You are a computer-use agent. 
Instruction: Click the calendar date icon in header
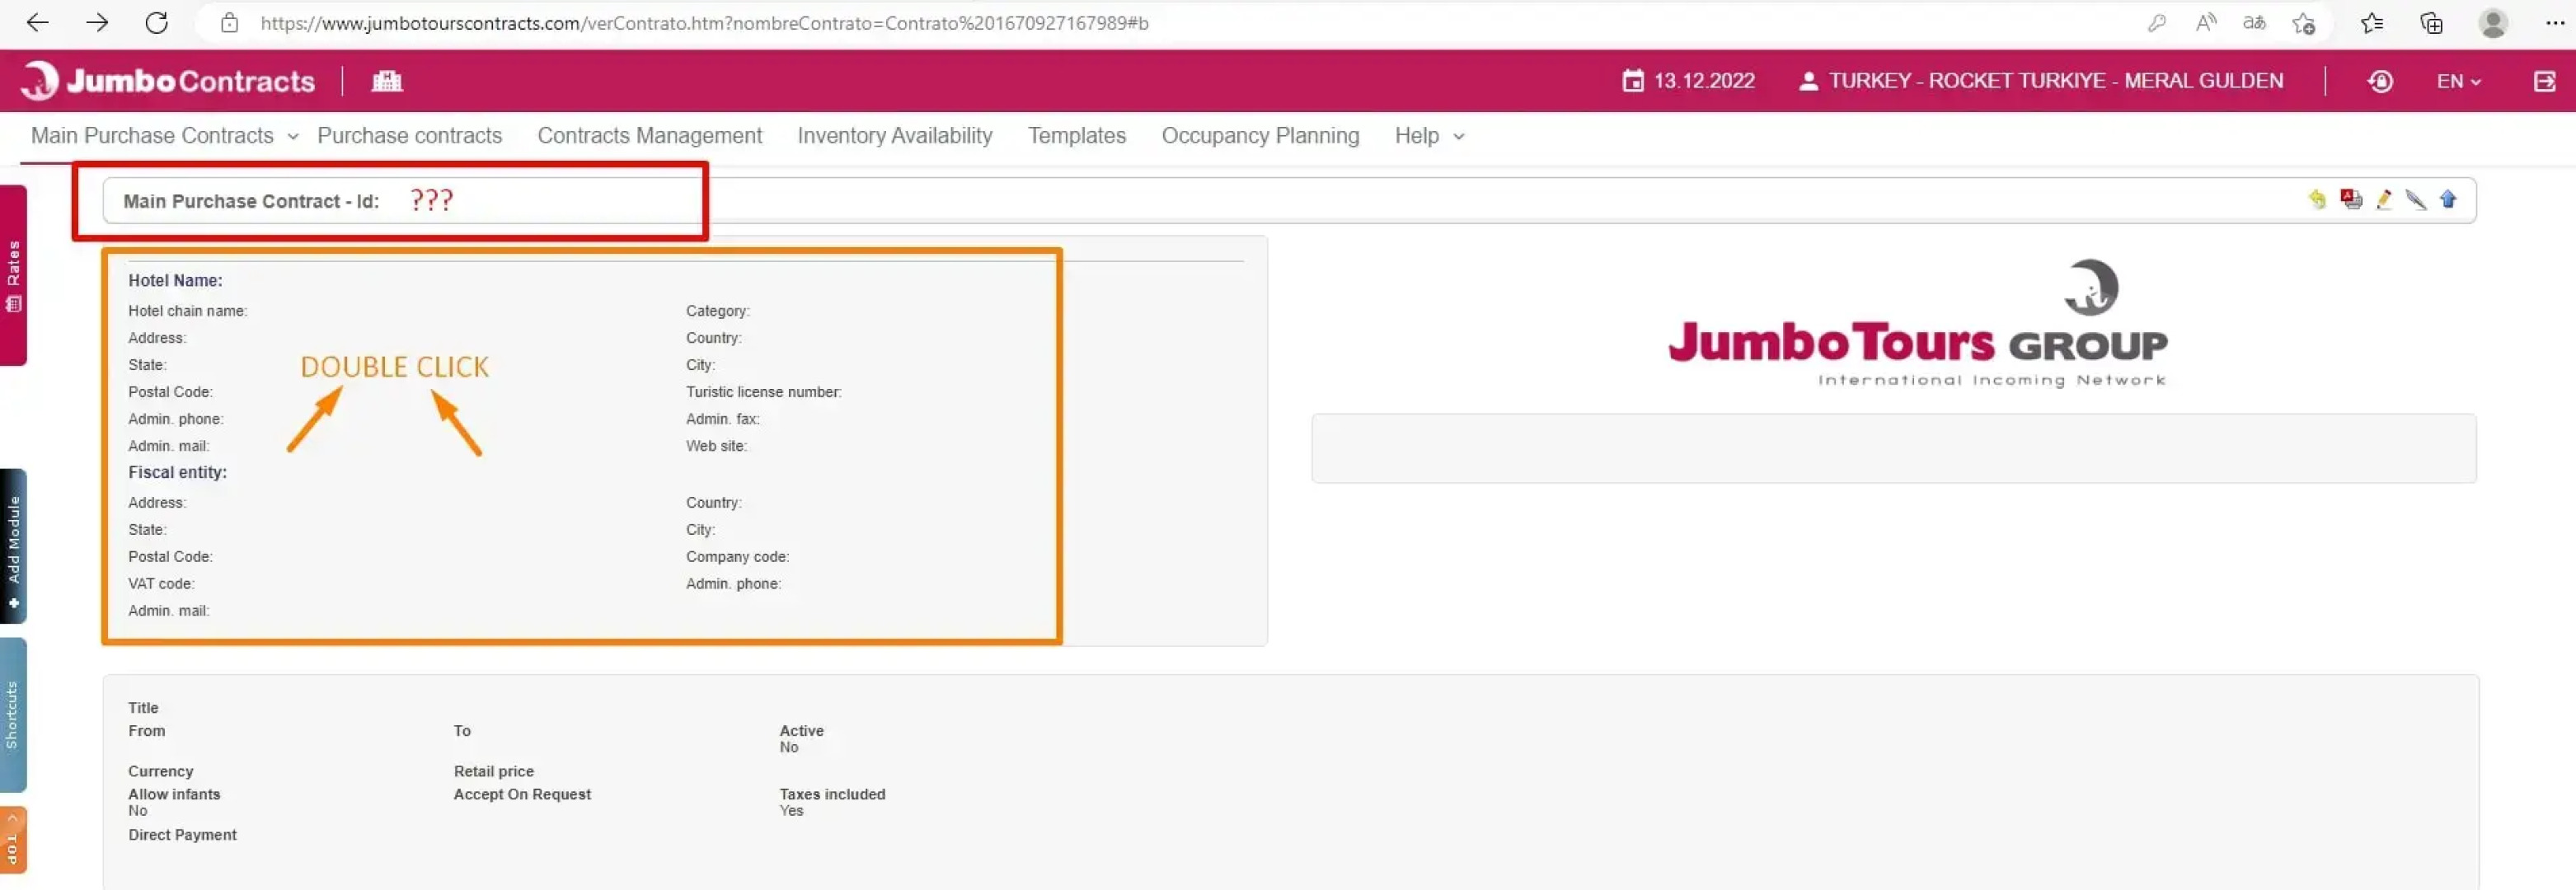pyautogui.click(x=1632, y=81)
